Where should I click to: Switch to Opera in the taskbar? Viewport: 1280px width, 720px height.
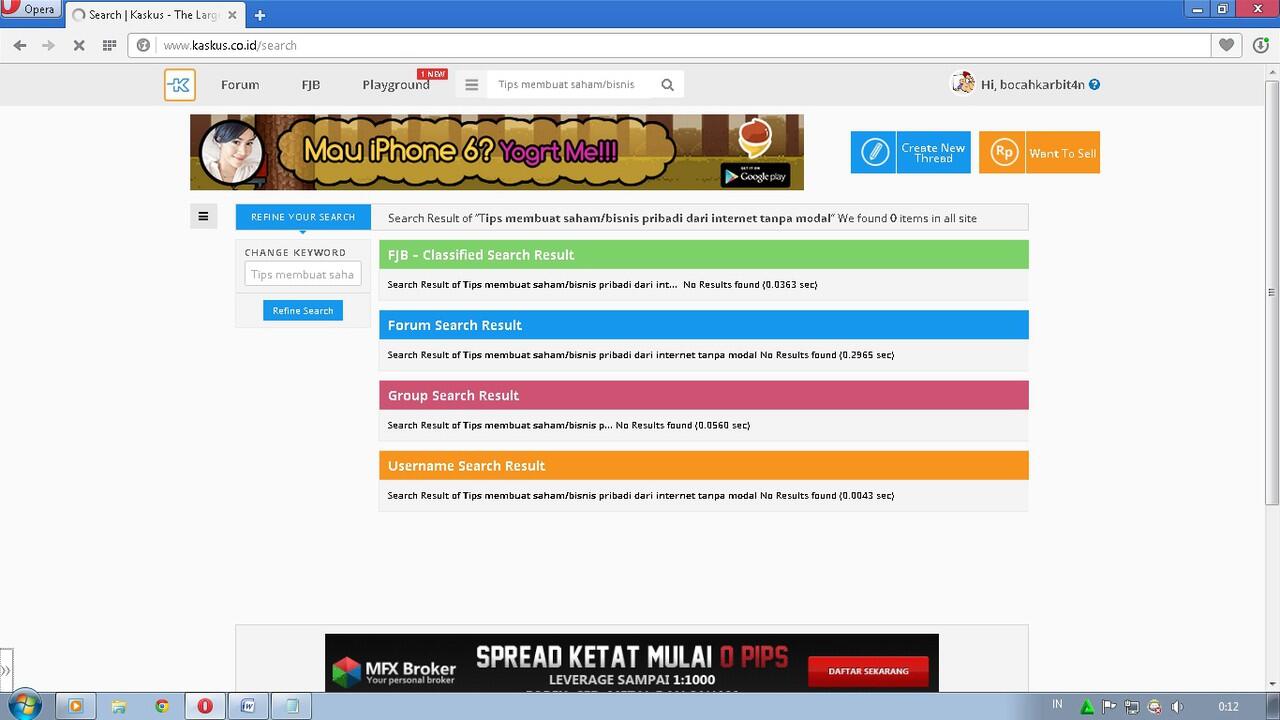click(x=205, y=706)
